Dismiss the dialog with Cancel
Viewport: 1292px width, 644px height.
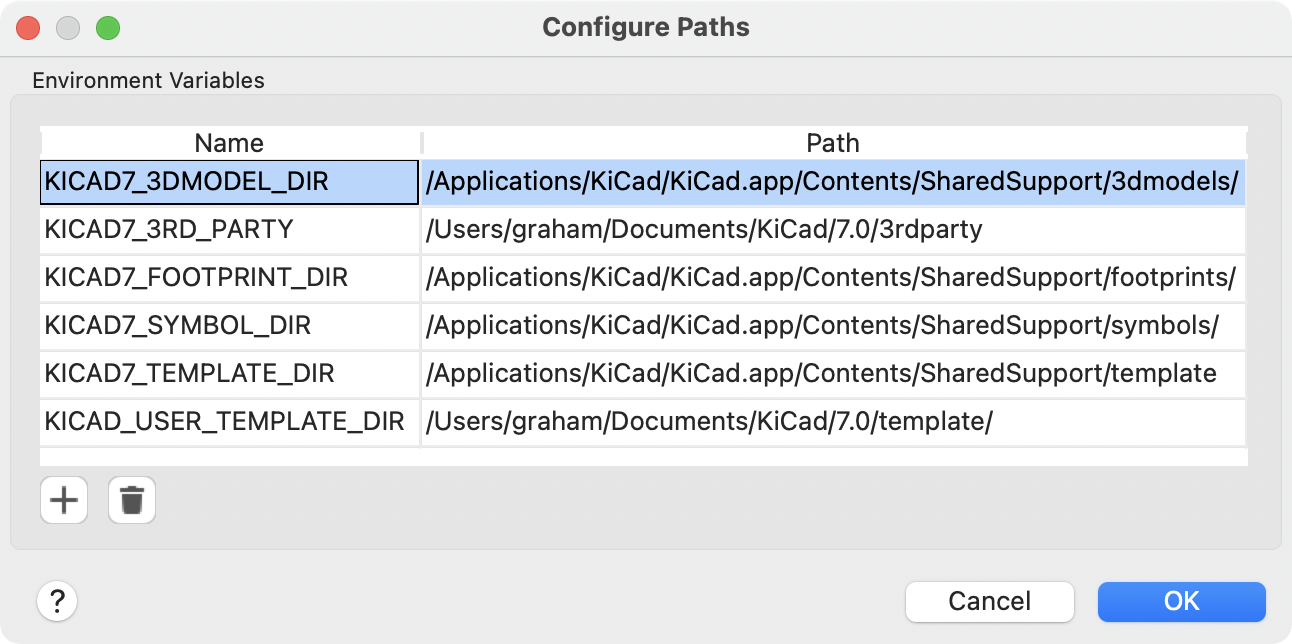tap(989, 601)
